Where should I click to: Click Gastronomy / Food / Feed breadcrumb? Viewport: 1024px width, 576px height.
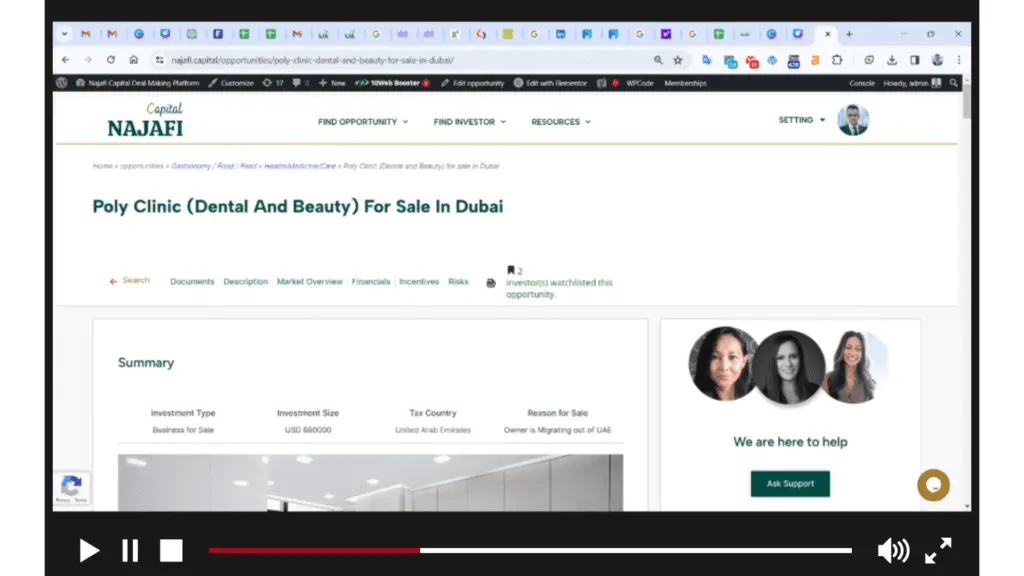pos(214,166)
